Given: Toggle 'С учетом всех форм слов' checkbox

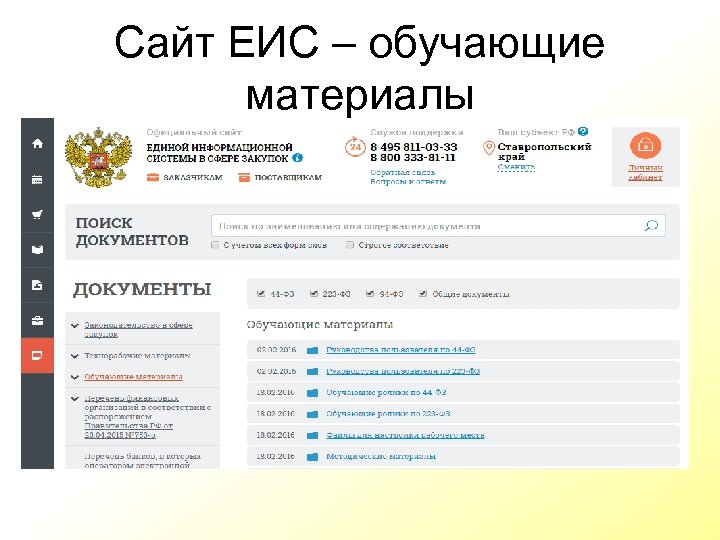Looking at the screenshot, I should [x=215, y=245].
